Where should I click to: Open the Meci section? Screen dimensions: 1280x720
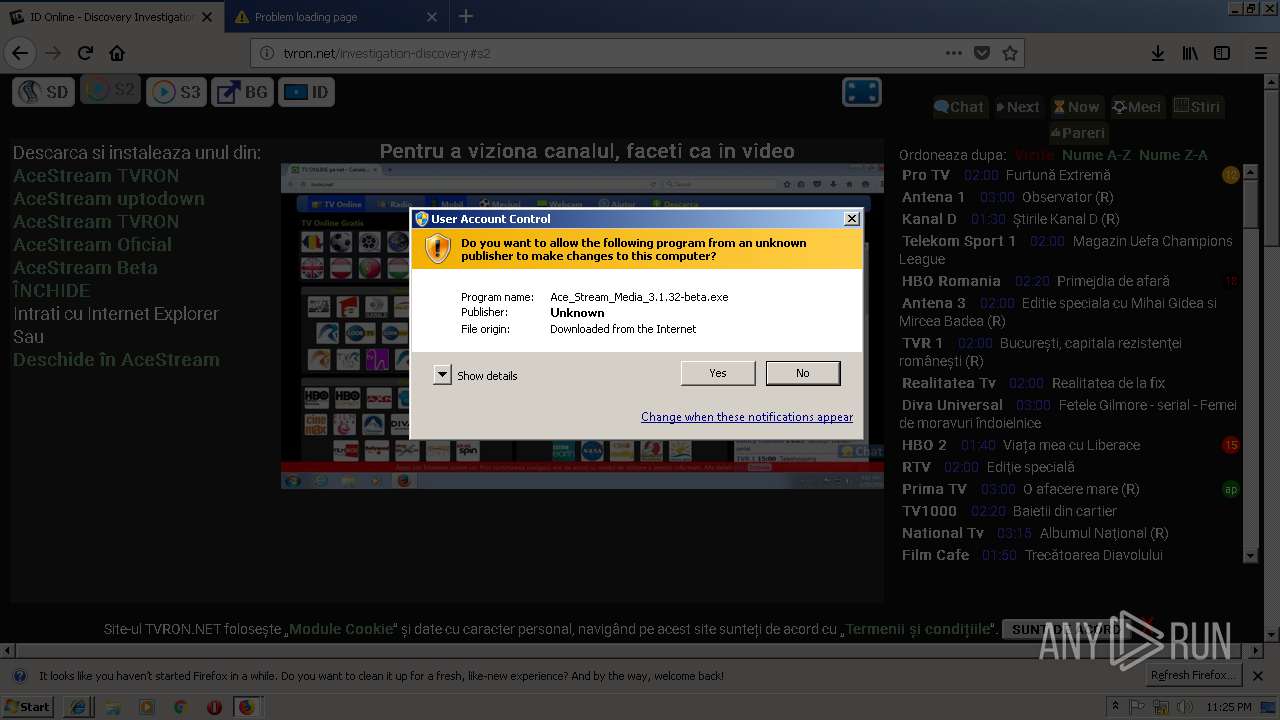(x=1137, y=107)
